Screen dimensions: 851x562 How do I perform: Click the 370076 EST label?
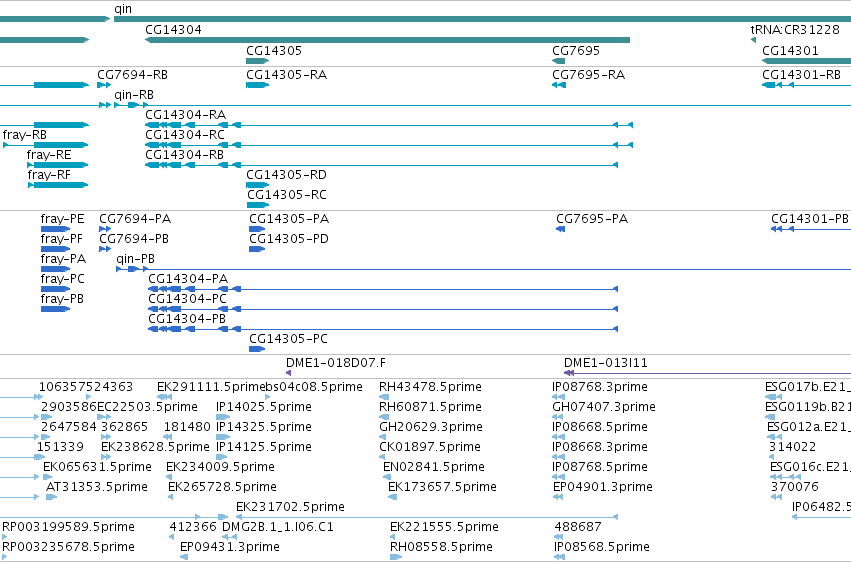[795, 487]
